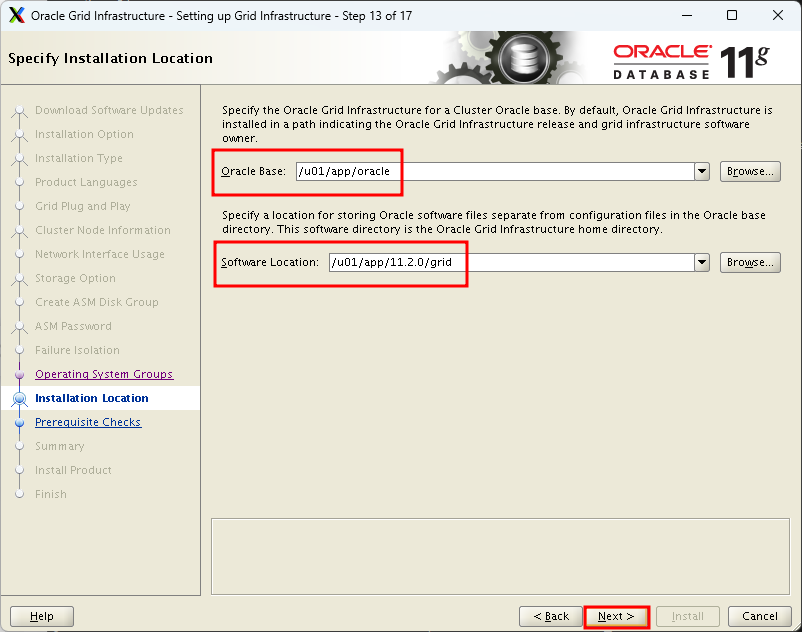Close the installer window
The height and width of the screenshot is (632, 802).
(x=777, y=15)
